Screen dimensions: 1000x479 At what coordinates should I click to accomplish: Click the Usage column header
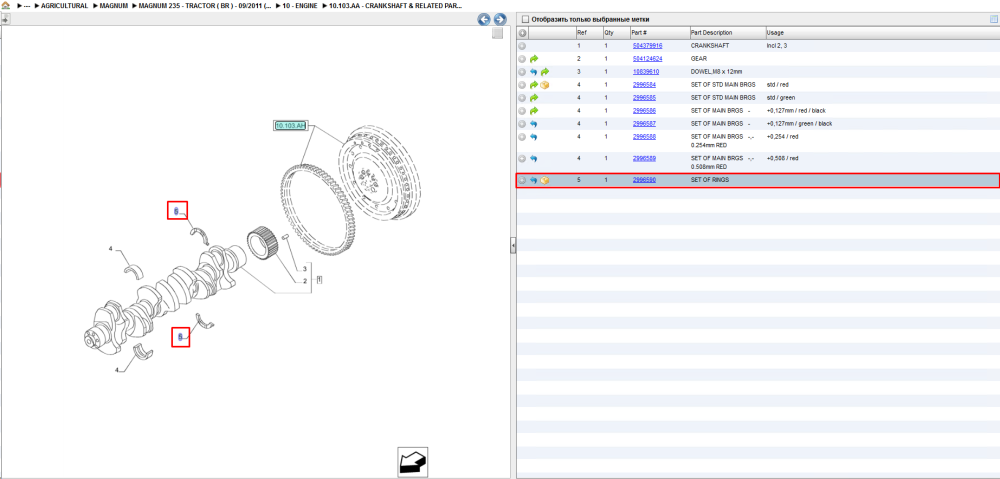(882, 33)
